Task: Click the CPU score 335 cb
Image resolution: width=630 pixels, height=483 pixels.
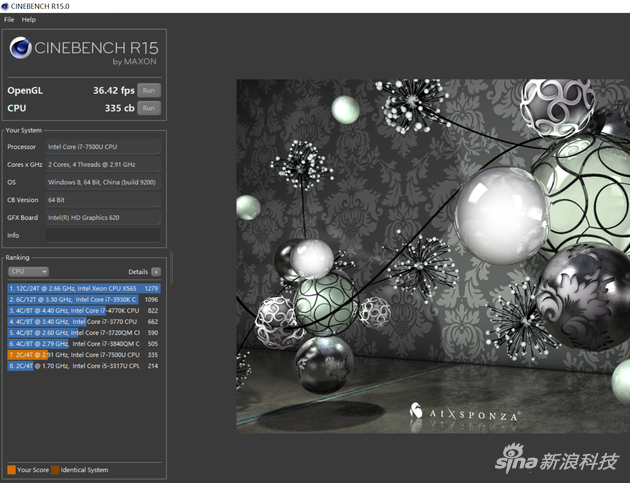Action: click(x=119, y=108)
